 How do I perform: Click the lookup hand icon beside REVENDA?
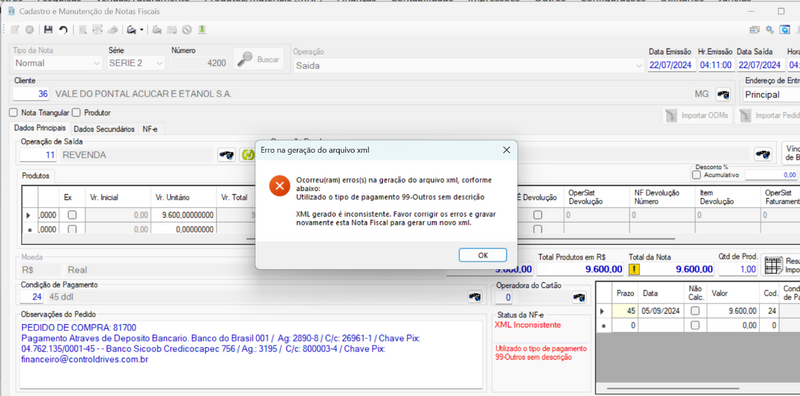(x=227, y=155)
